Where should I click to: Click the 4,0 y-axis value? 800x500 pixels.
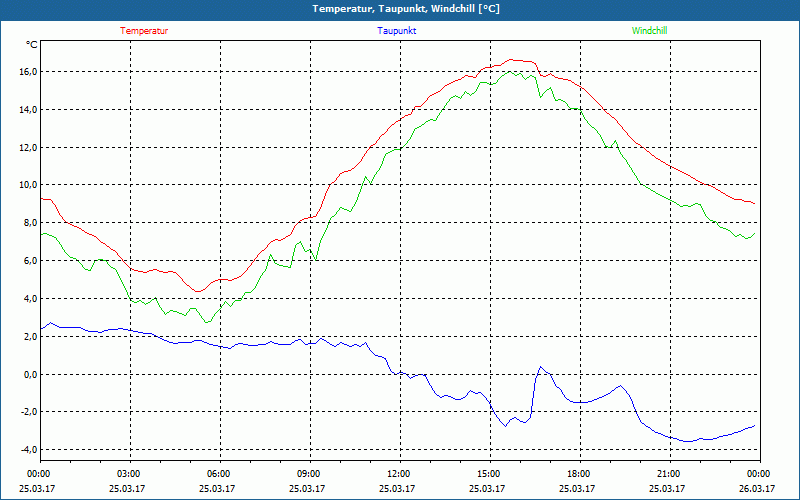click(31, 298)
